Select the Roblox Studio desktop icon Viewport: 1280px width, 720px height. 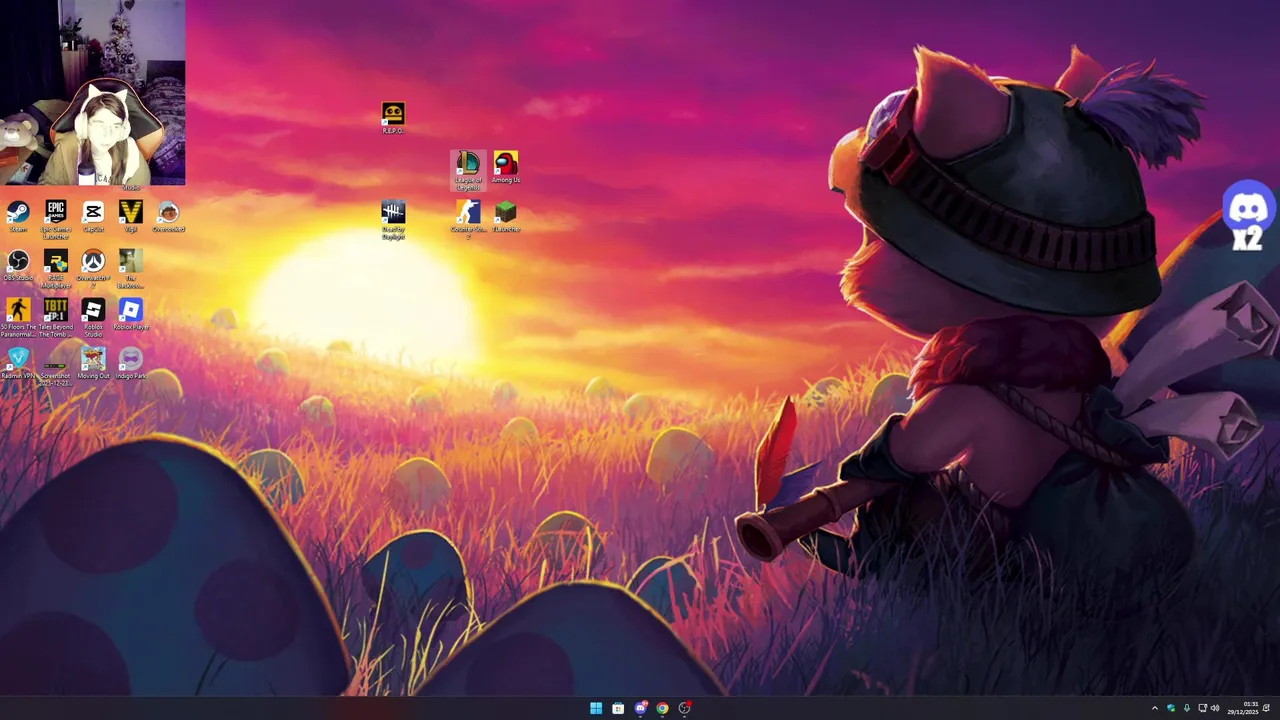[93, 318]
